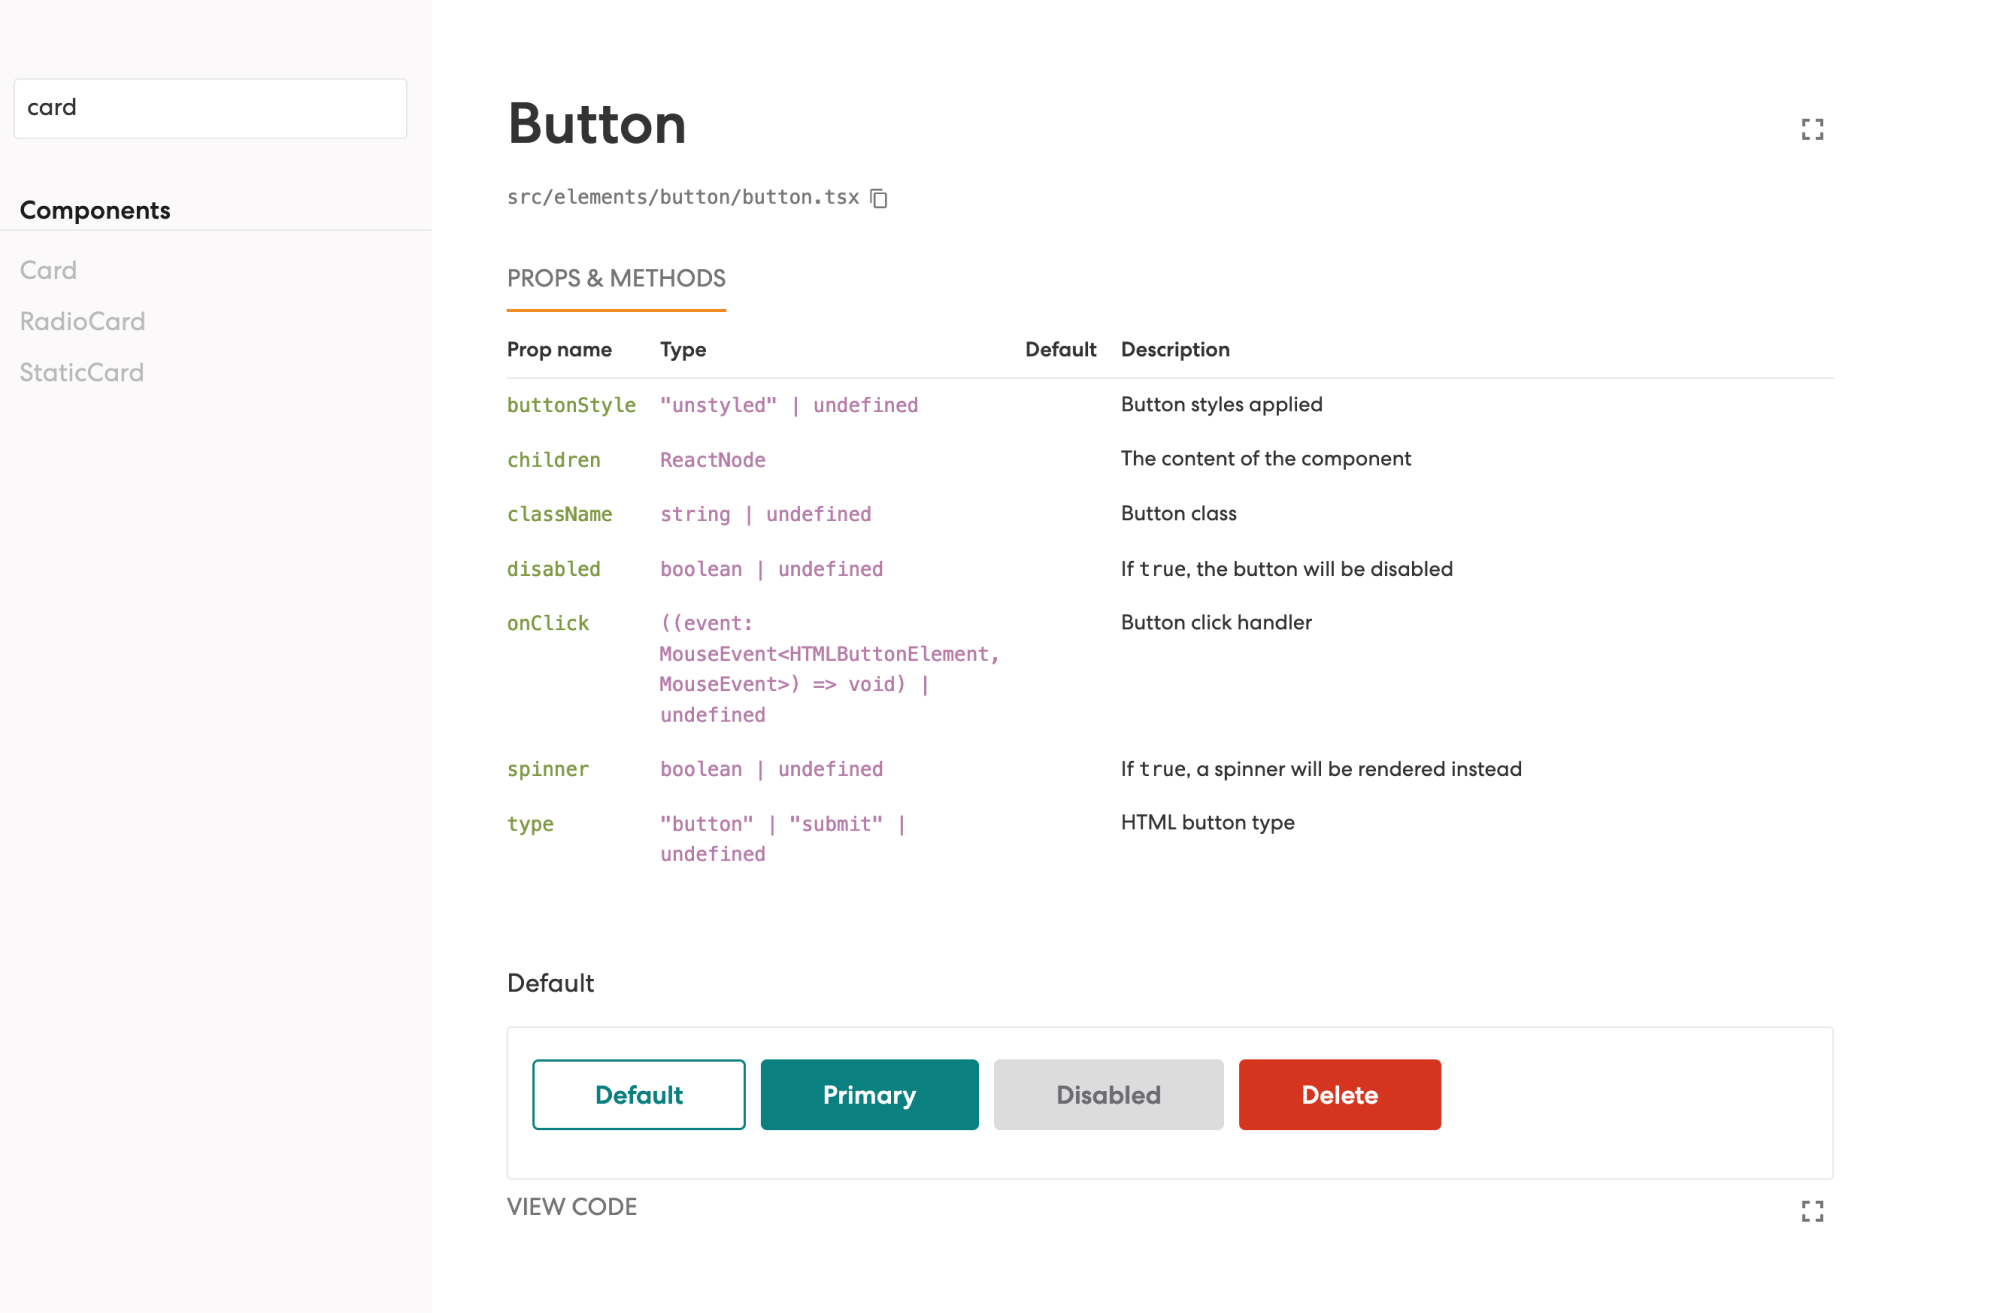Click the grey Disabled button
The height and width of the screenshot is (1313, 2000).
pos(1108,1095)
